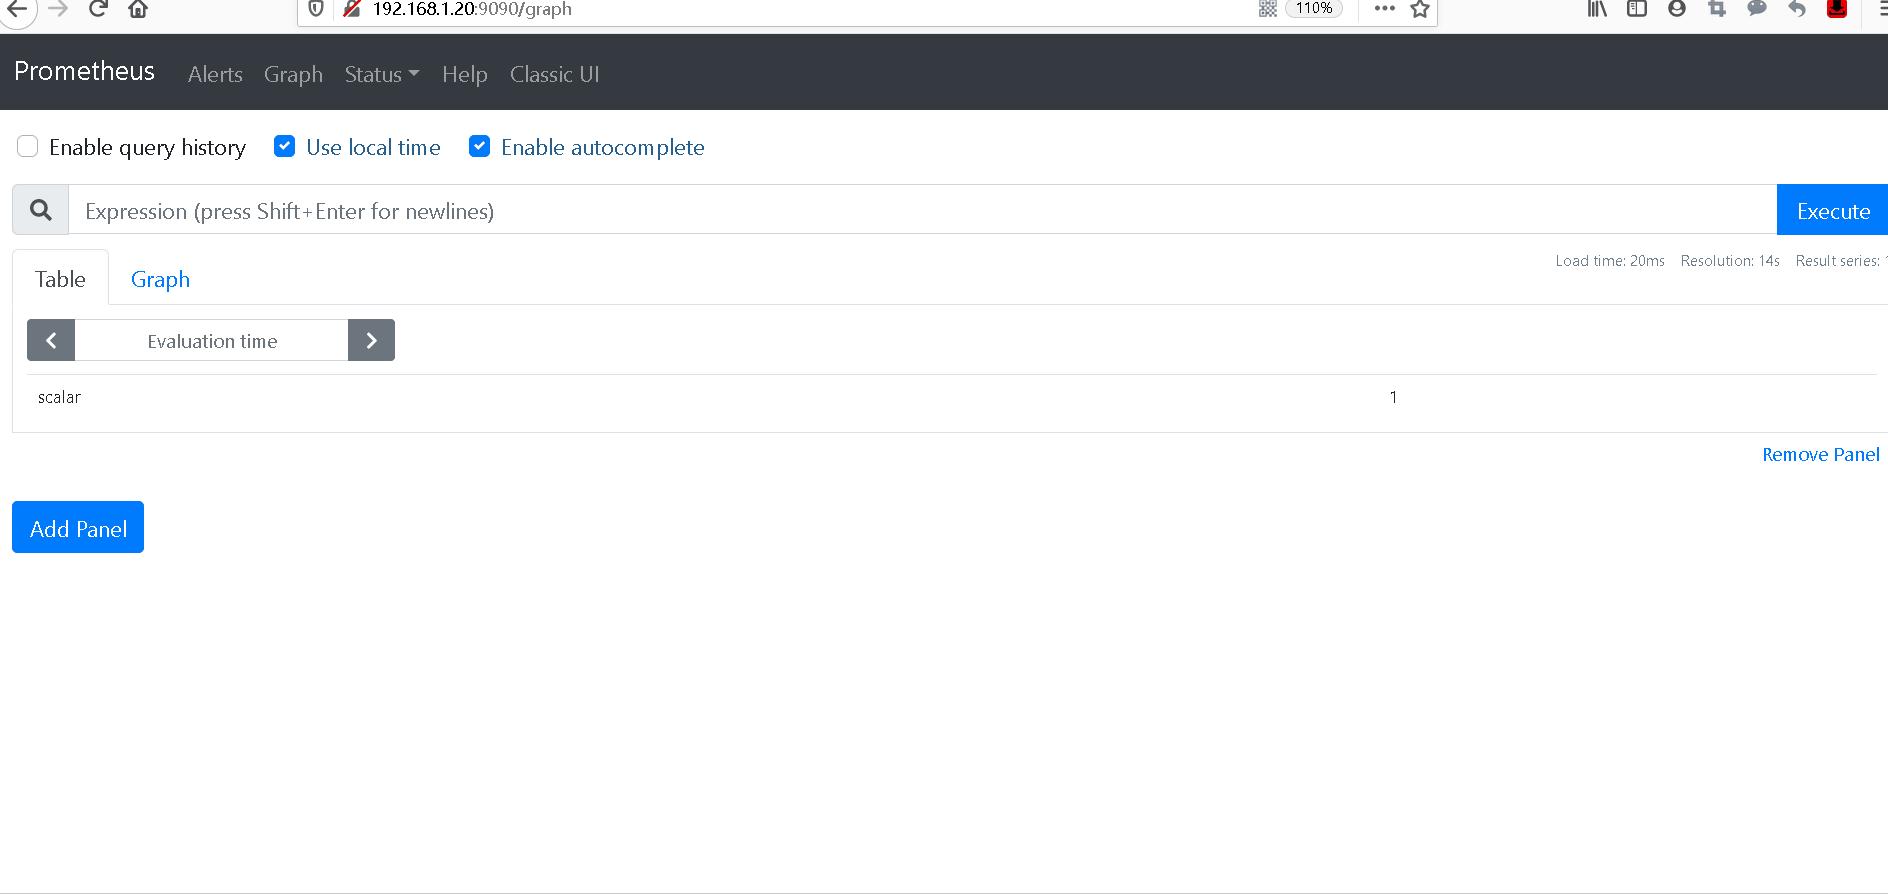This screenshot has height=894, width=1888.
Task: Reset the 110% zoom level indicator
Action: pos(1314,8)
